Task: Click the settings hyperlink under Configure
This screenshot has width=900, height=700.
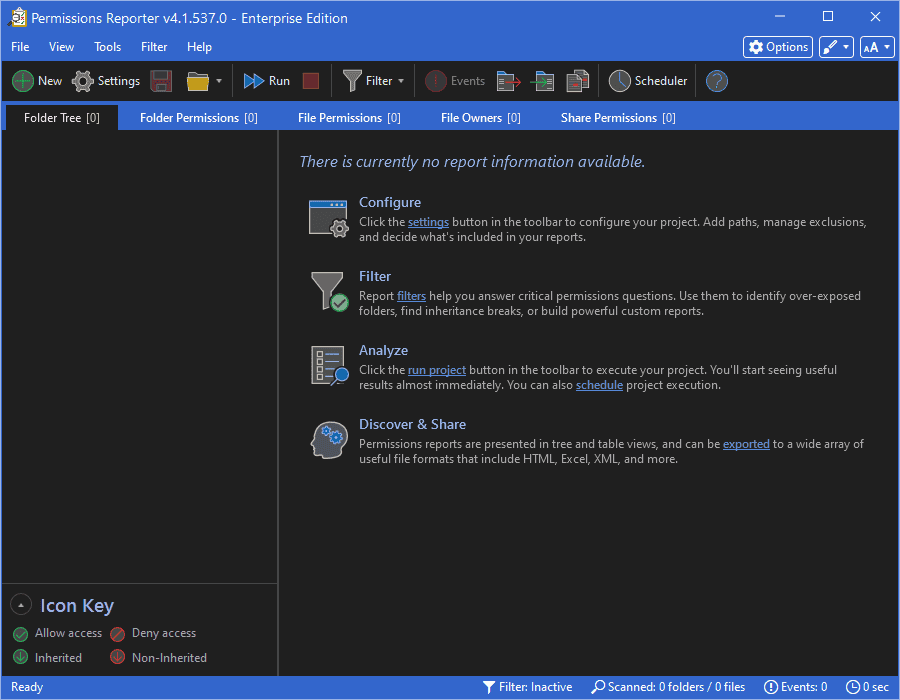Action: point(428,222)
